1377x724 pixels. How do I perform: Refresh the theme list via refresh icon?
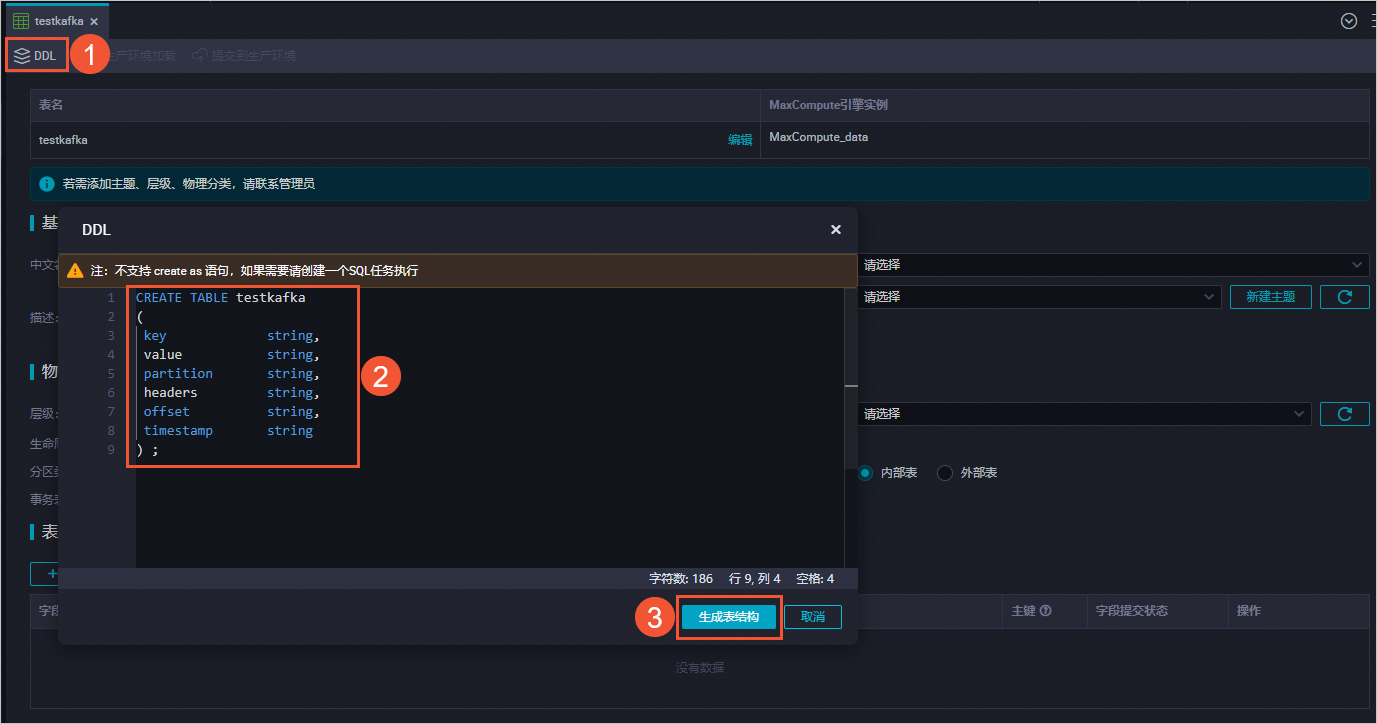pos(1345,297)
